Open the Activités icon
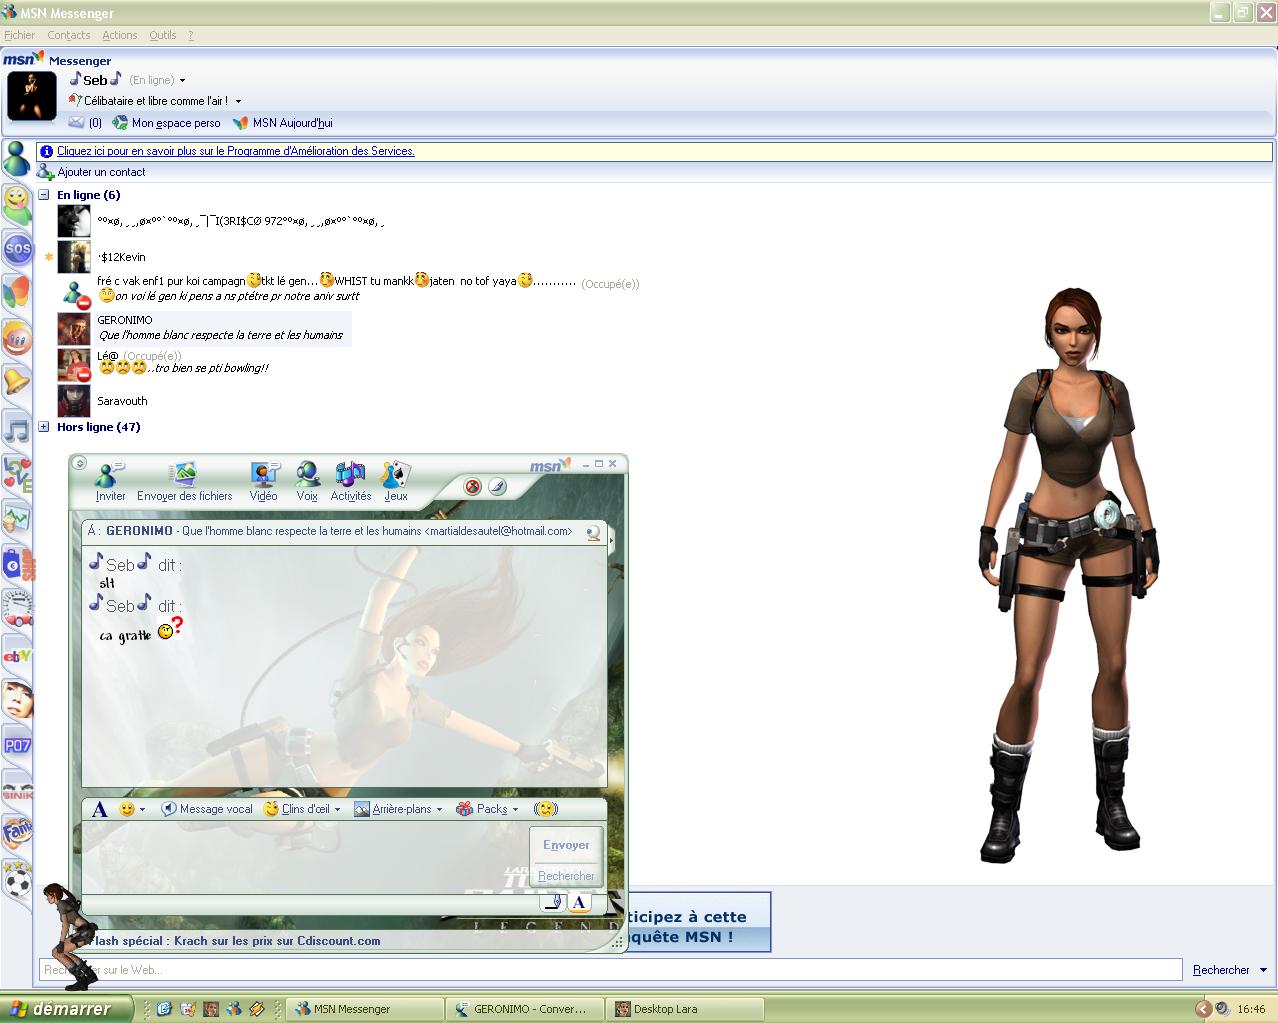This screenshot has width=1278, height=1023. point(350,481)
